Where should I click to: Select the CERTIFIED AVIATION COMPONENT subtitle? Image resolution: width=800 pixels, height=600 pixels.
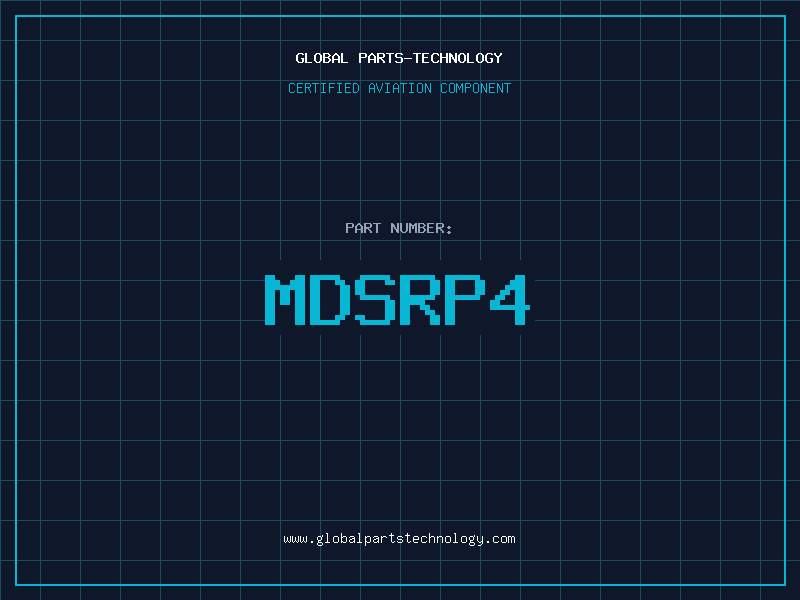coord(399,88)
